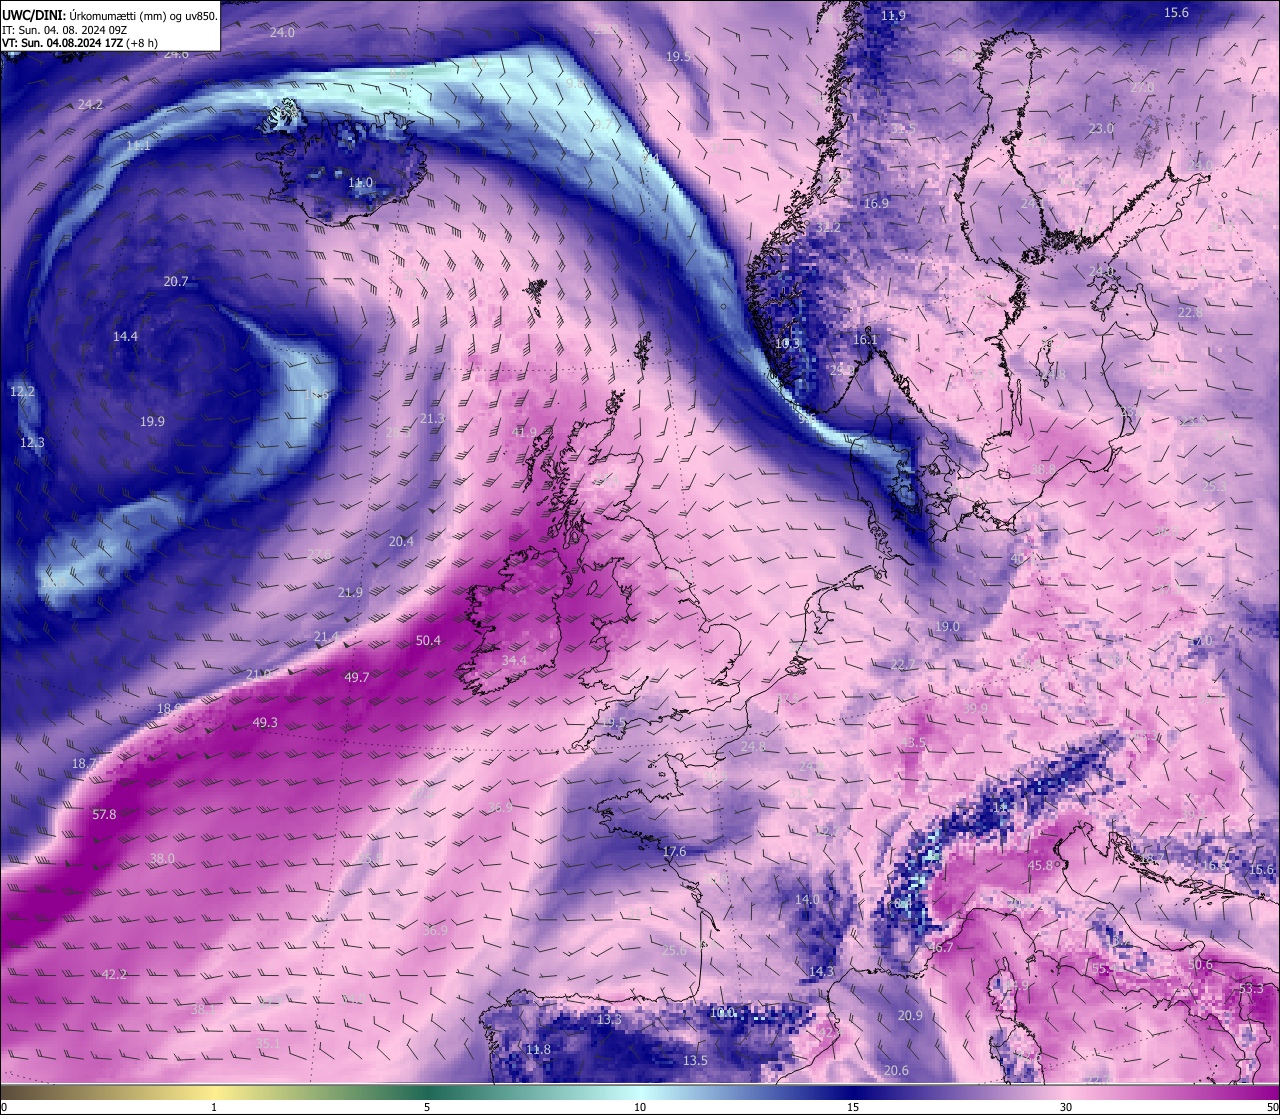Click the 20.6 map value
Viewport: 1280px width, 1115px height.
pyautogui.click(x=896, y=1071)
